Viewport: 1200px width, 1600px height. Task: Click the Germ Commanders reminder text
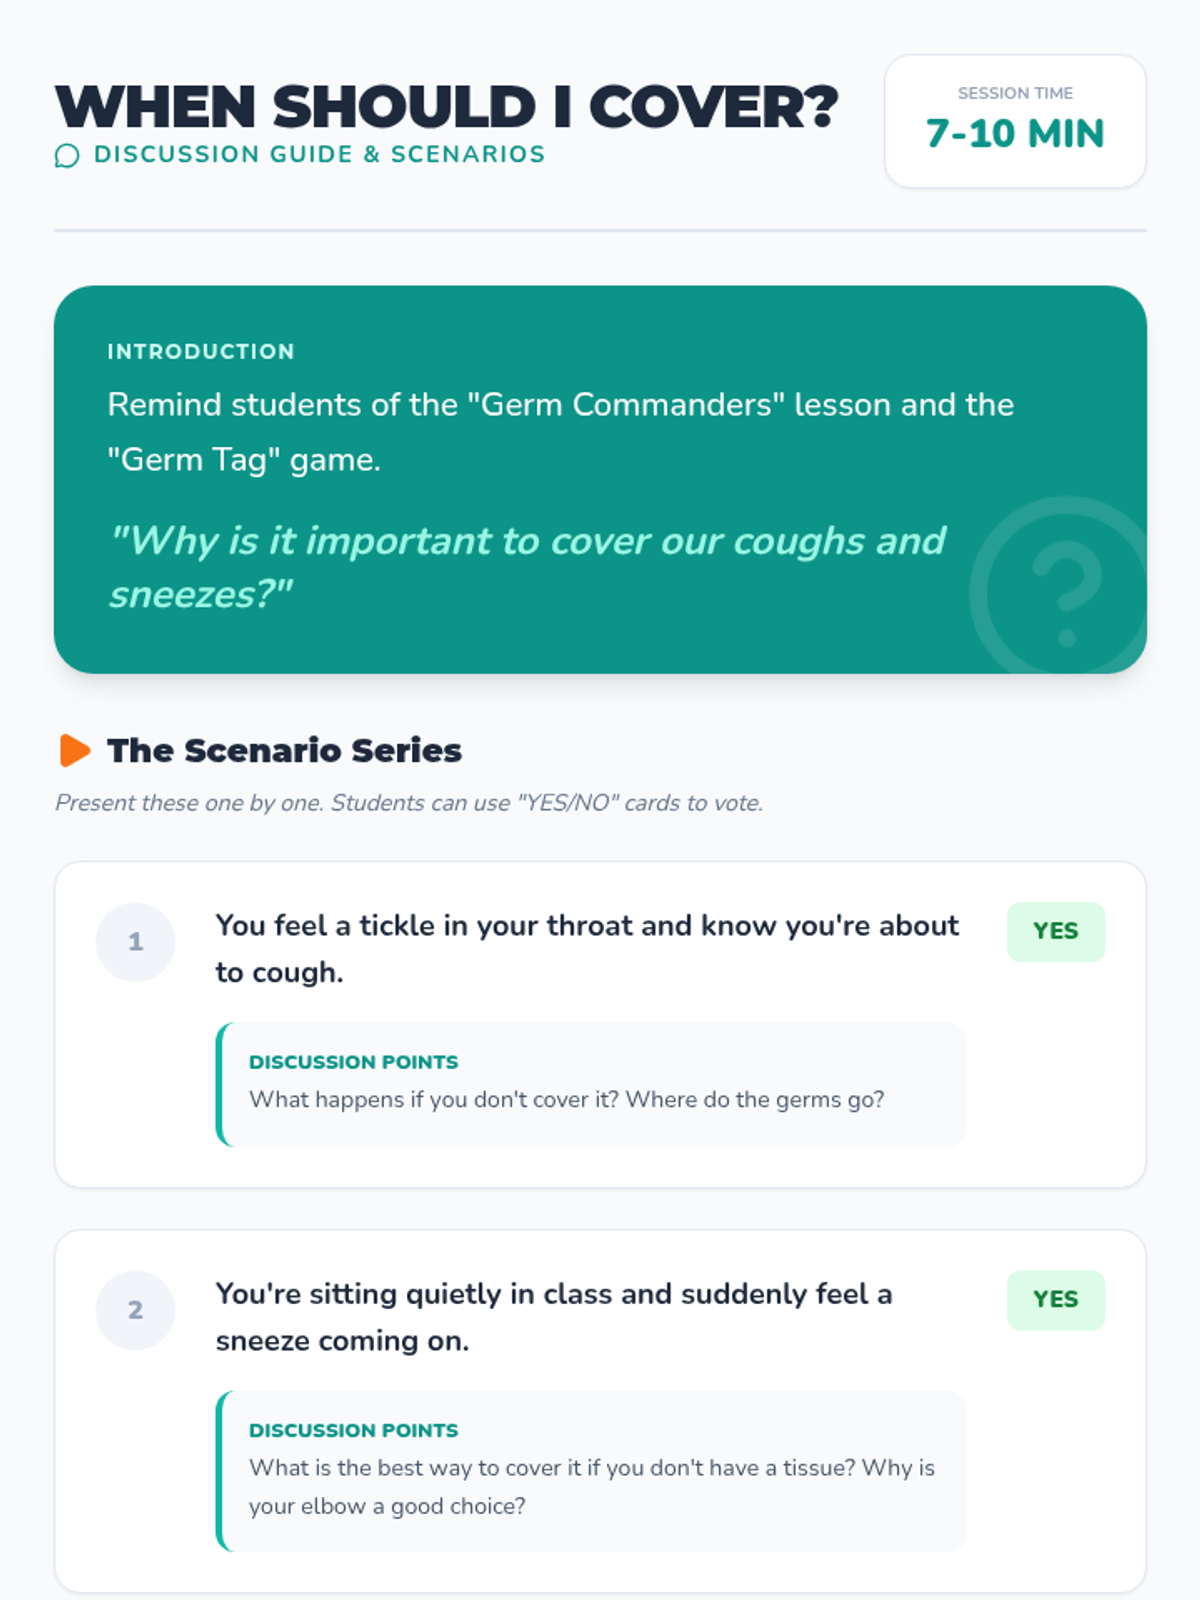pos(560,432)
